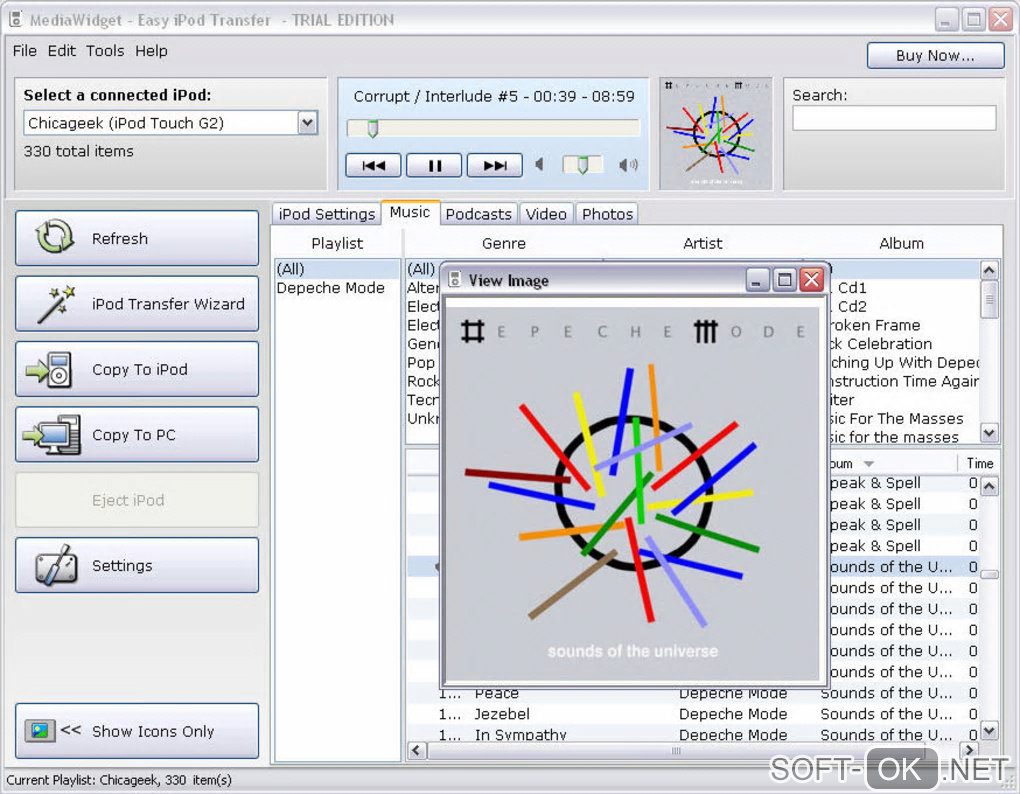Click the loud volume speaker icon
Screen dimensions: 1020x794
628,165
